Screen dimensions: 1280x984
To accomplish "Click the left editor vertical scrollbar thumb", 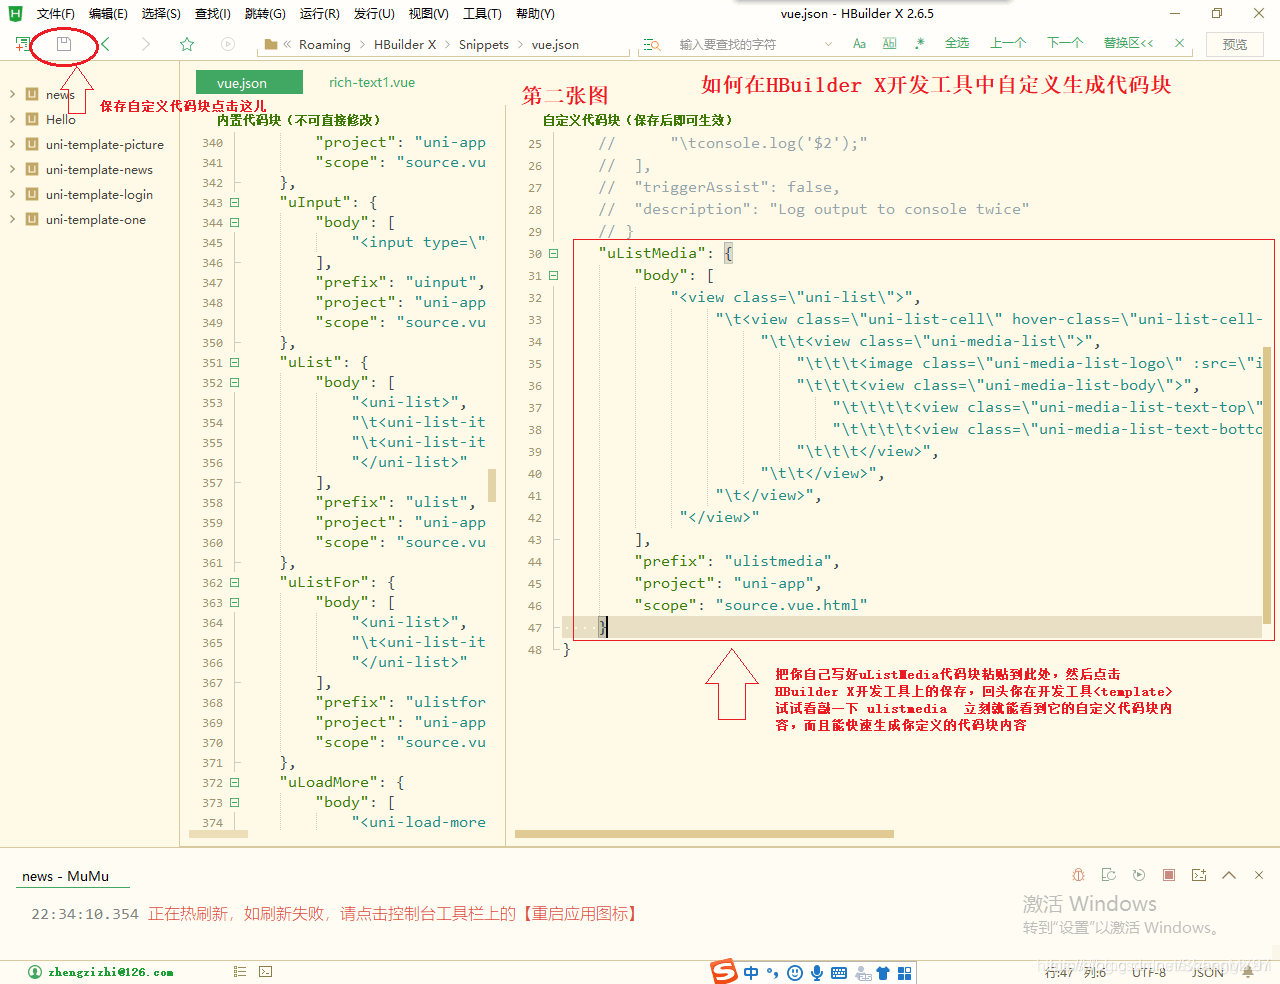I will coord(492,484).
